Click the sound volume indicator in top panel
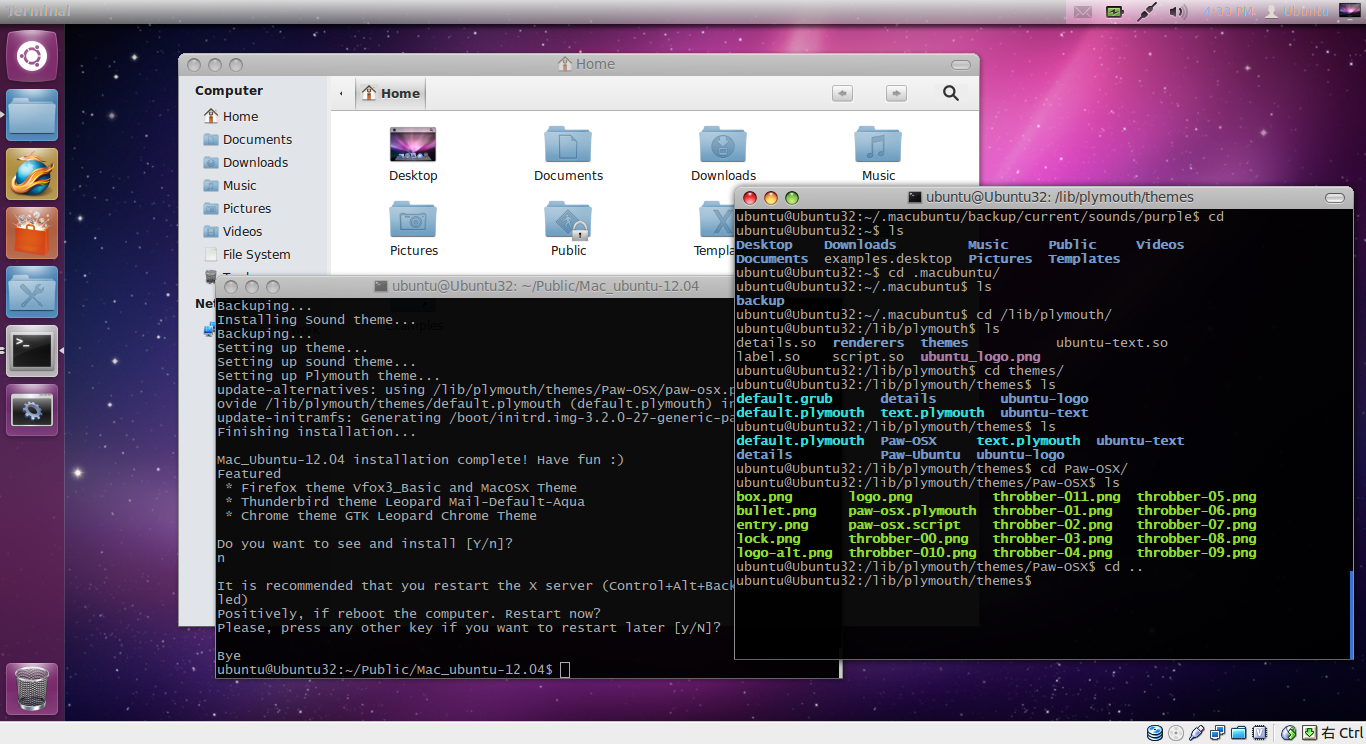This screenshot has height=744, width=1366. tap(1178, 12)
